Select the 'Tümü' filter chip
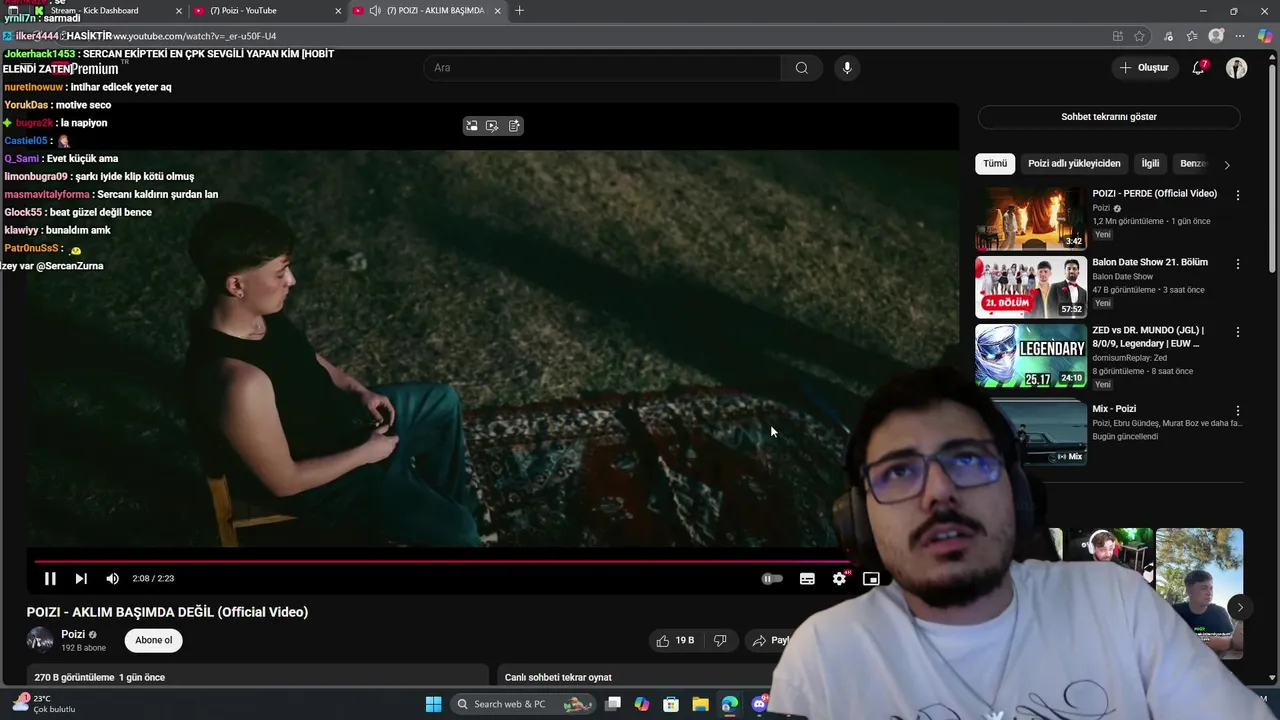1280x720 pixels. pos(995,163)
